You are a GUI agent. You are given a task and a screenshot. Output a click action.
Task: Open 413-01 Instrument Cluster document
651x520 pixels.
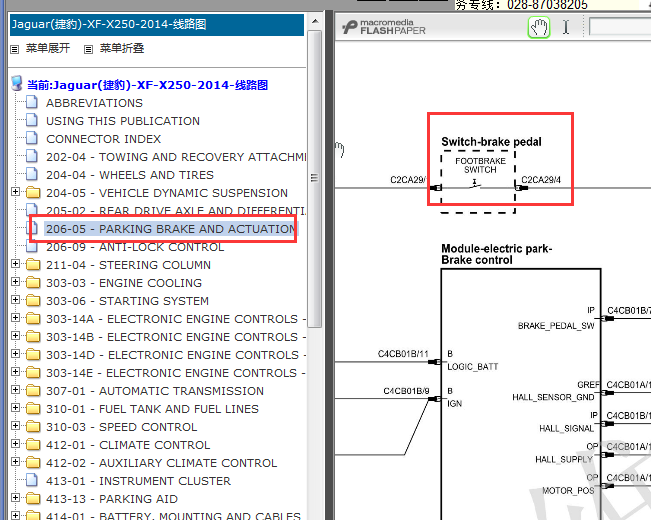click(x=138, y=481)
